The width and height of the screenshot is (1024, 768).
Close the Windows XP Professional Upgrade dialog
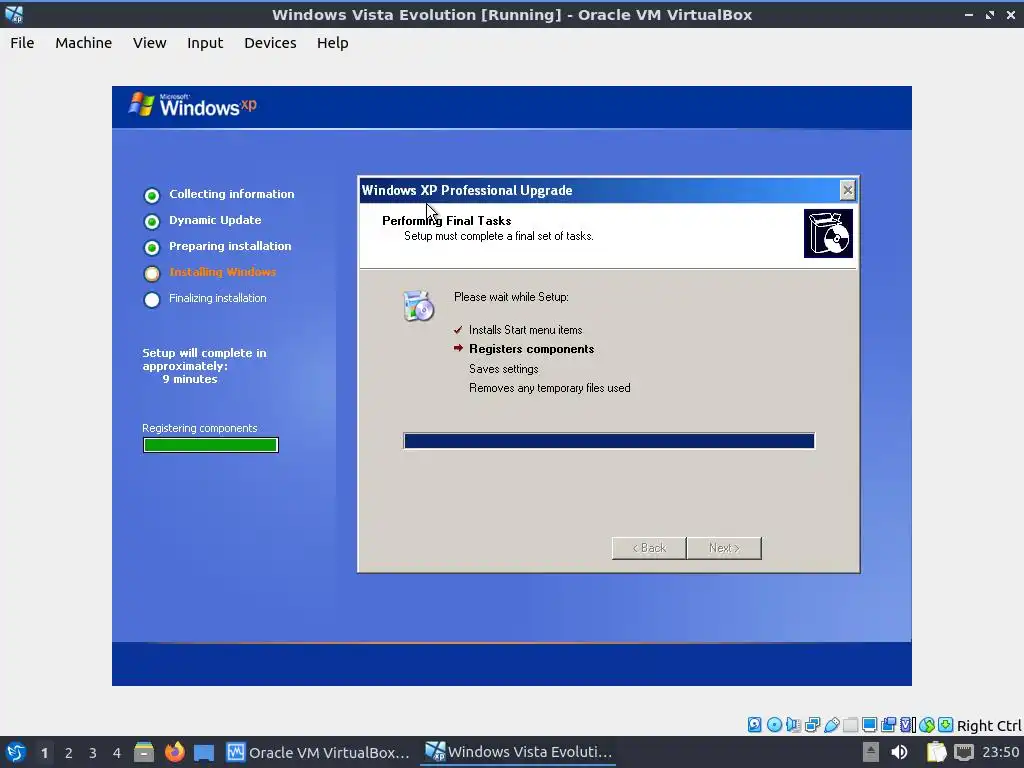click(x=847, y=190)
